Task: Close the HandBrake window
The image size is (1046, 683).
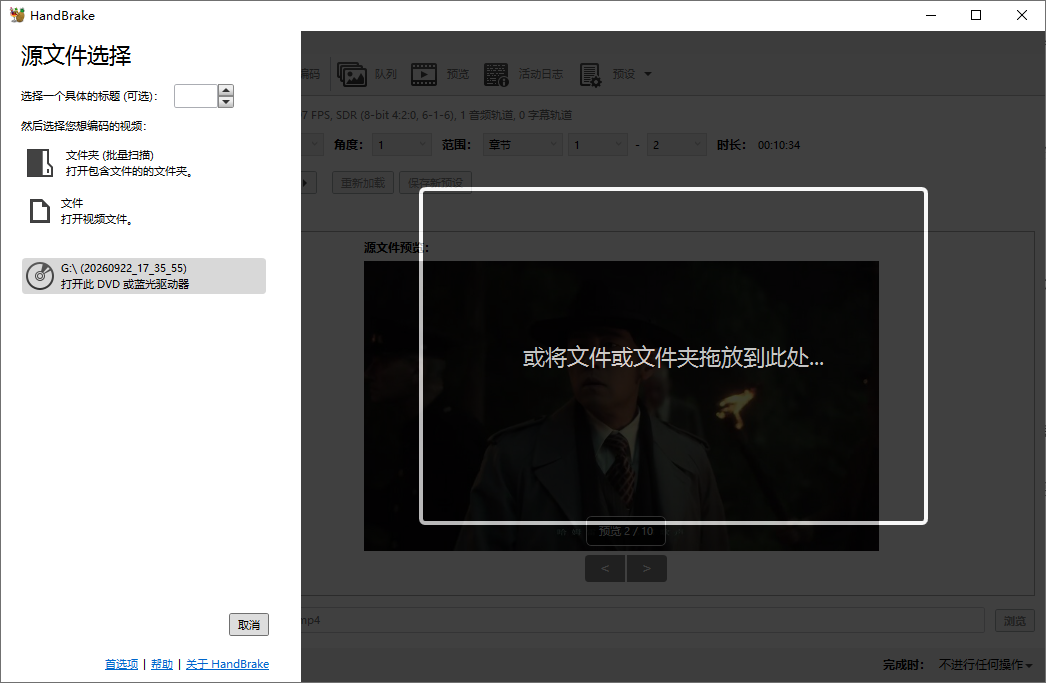Action: point(1021,15)
